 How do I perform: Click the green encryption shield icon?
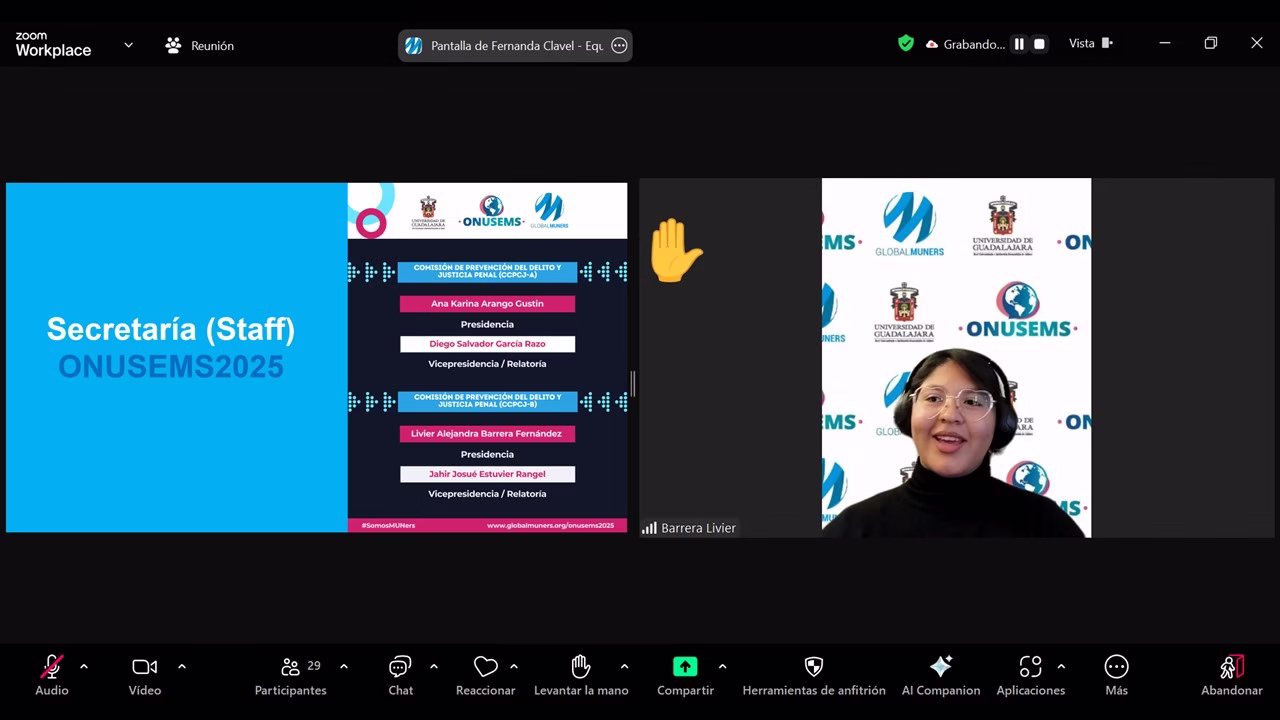(x=906, y=44)
